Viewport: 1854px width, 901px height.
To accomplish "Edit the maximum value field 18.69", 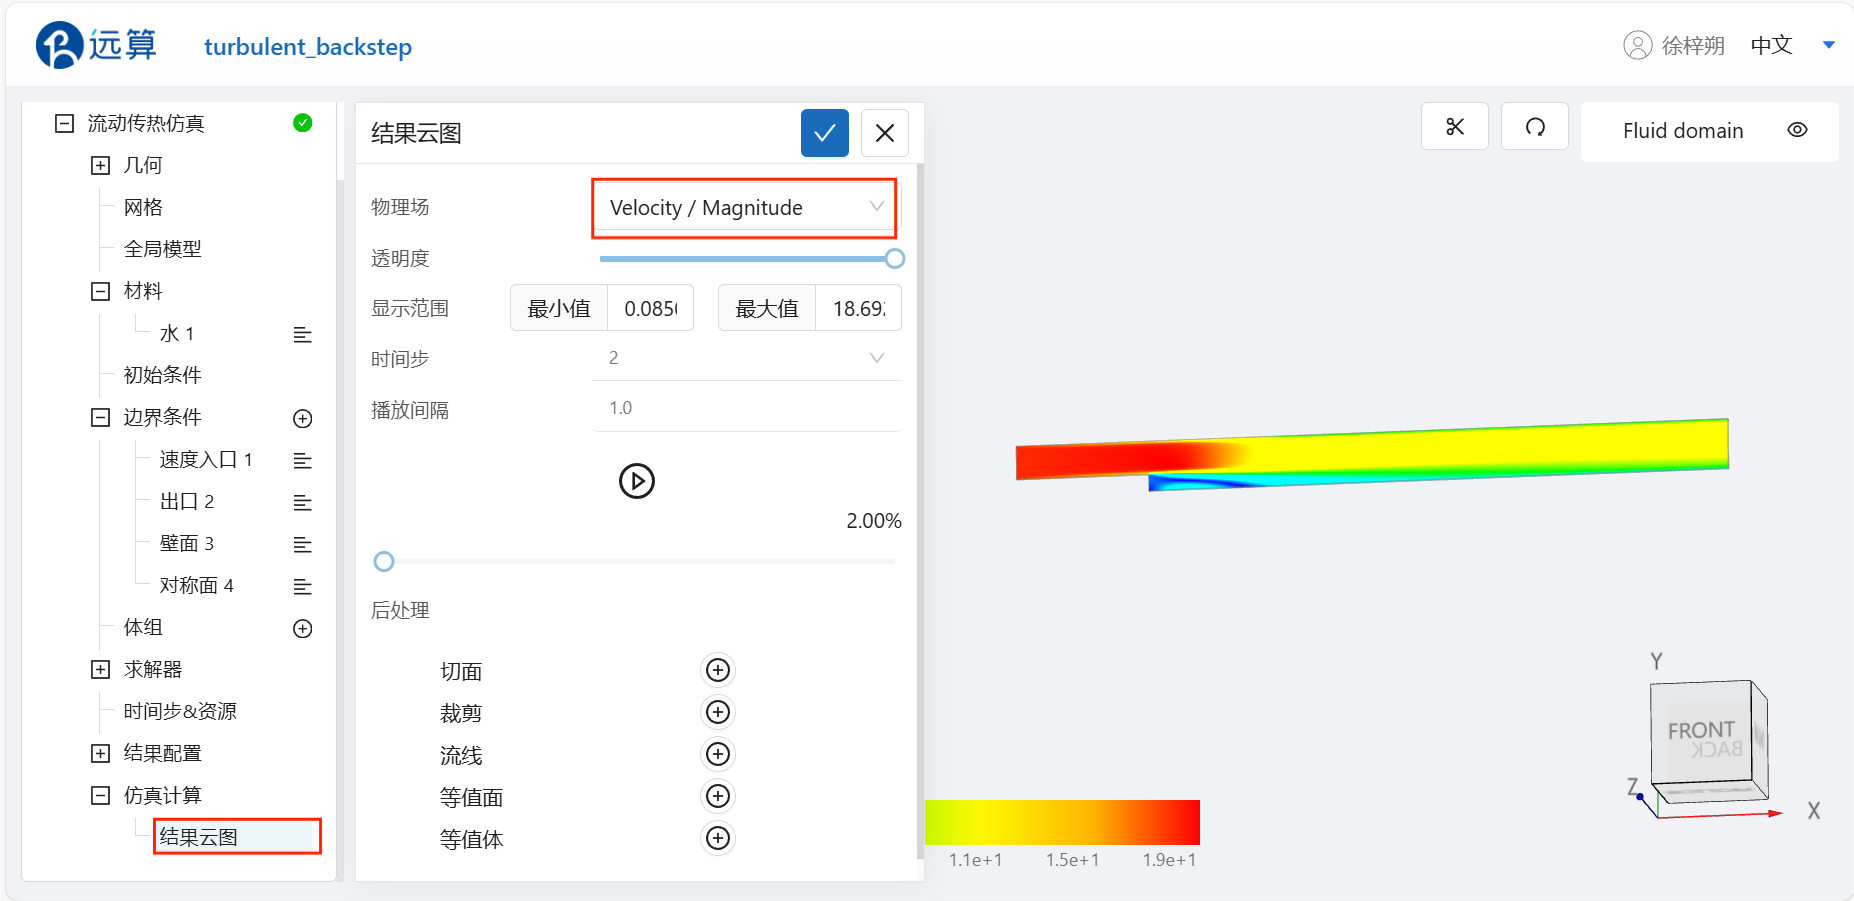I will tap(859, 308).
